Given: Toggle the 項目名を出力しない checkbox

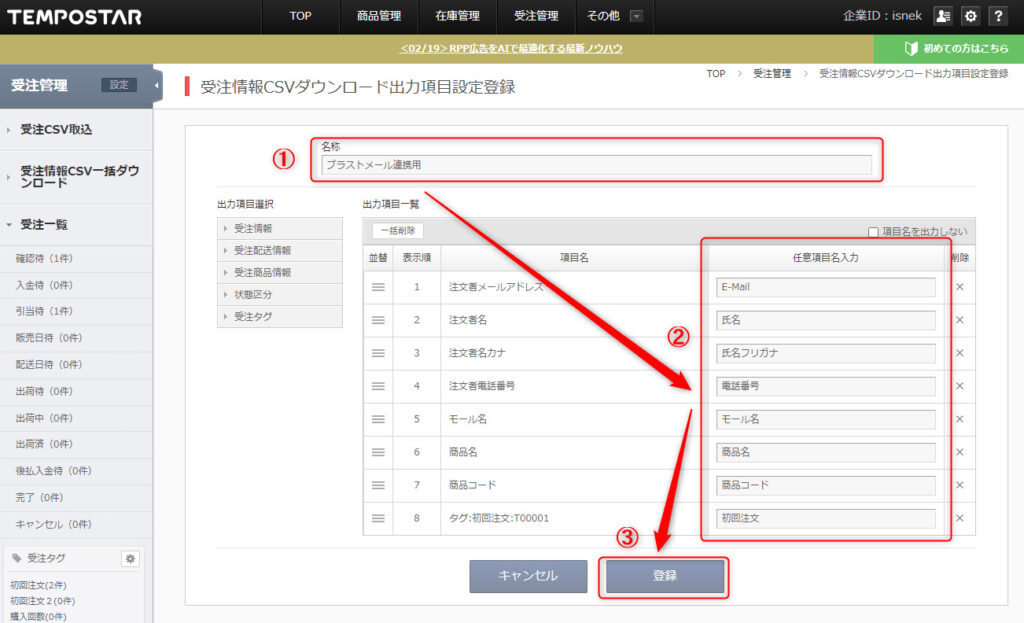Looking at the screenshot, I should (x=873, y=232).
